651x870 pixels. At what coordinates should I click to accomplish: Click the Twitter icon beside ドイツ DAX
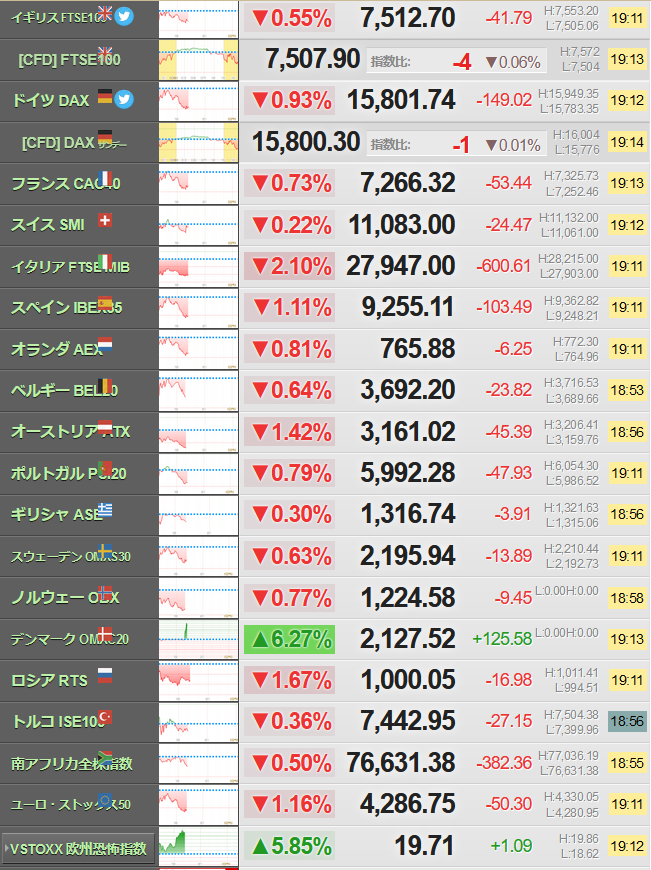click(124, 99)
